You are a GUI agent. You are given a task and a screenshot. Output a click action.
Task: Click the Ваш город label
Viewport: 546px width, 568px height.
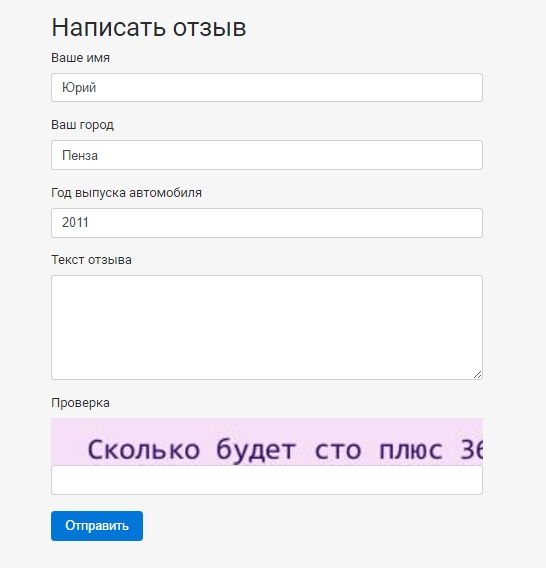tap(82, 125)
